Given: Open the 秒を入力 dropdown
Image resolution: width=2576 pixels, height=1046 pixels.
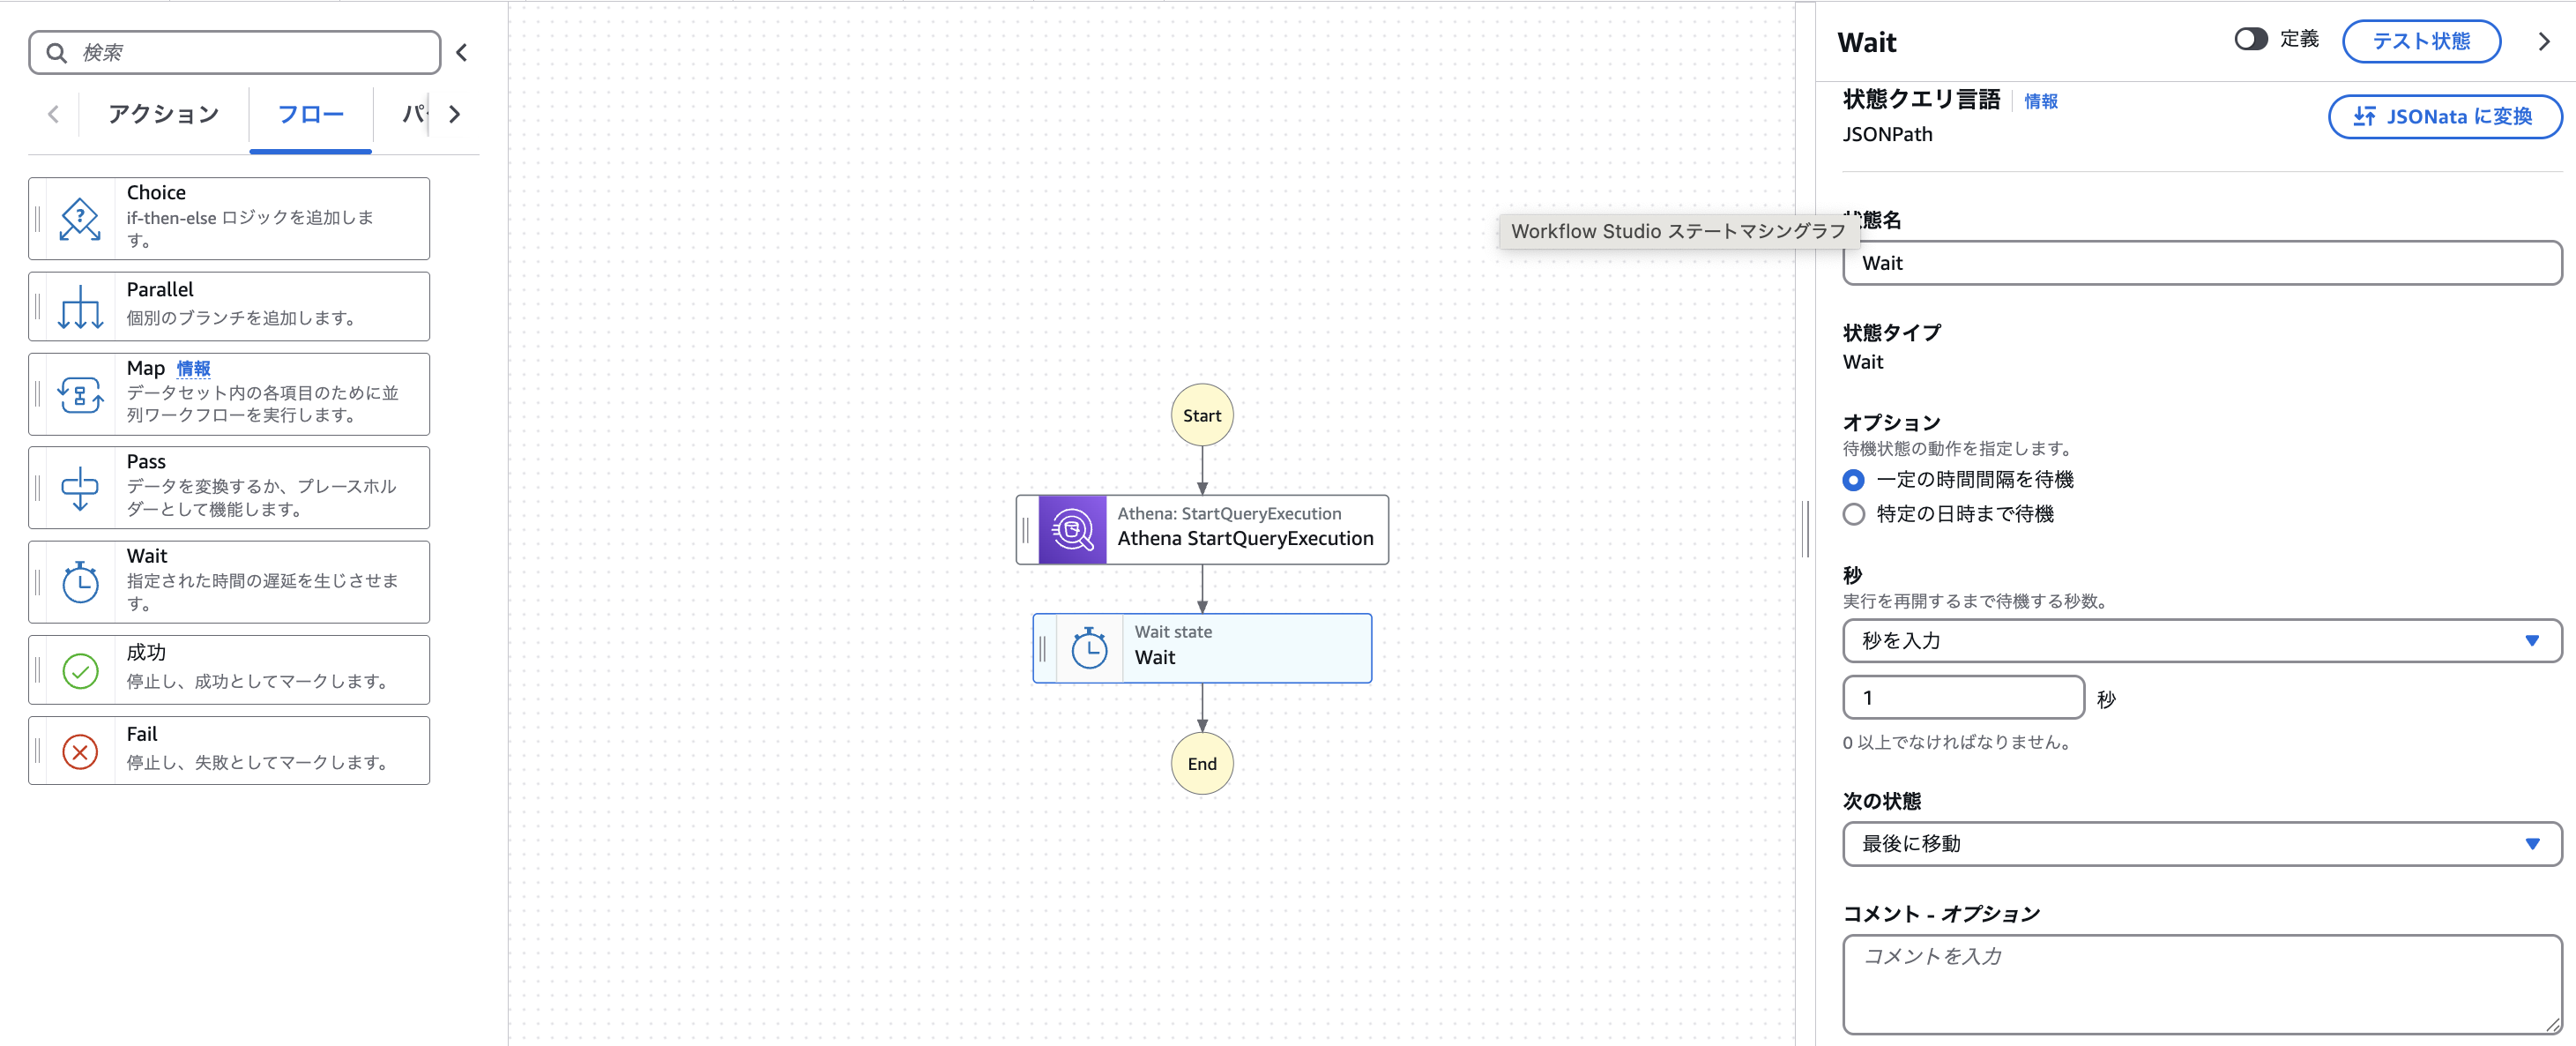Looking at the screenshot, I should (x=2200, y=641).
